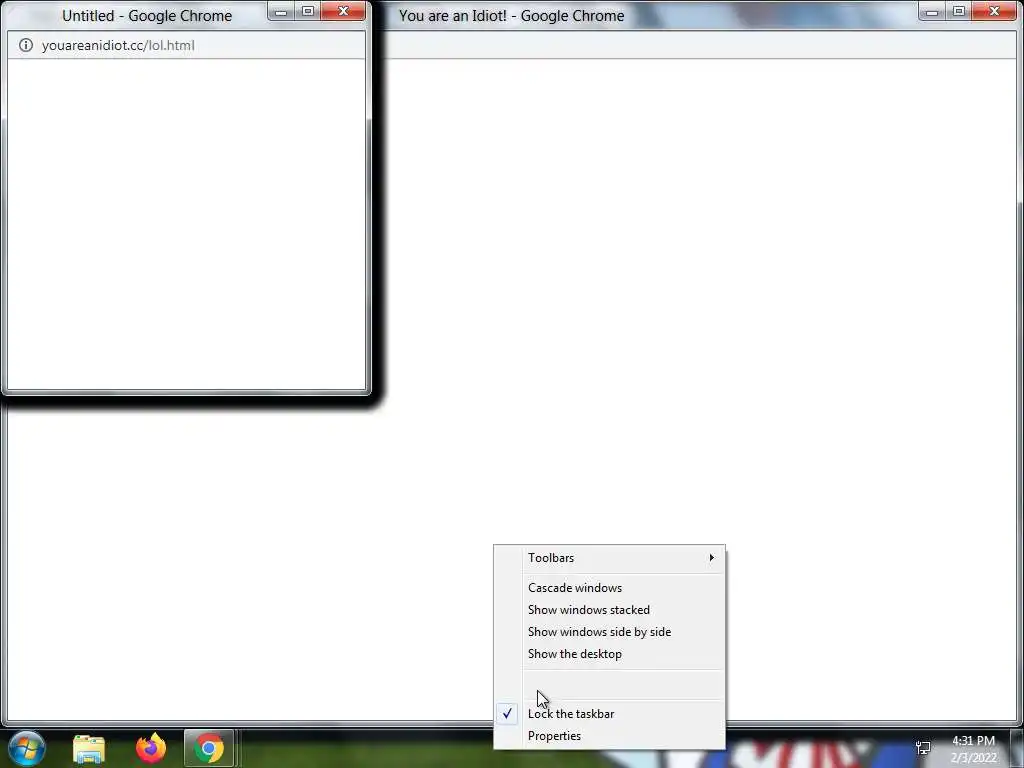Choose Show the desktop
The image size is (1024, 768).
[609, 654]
